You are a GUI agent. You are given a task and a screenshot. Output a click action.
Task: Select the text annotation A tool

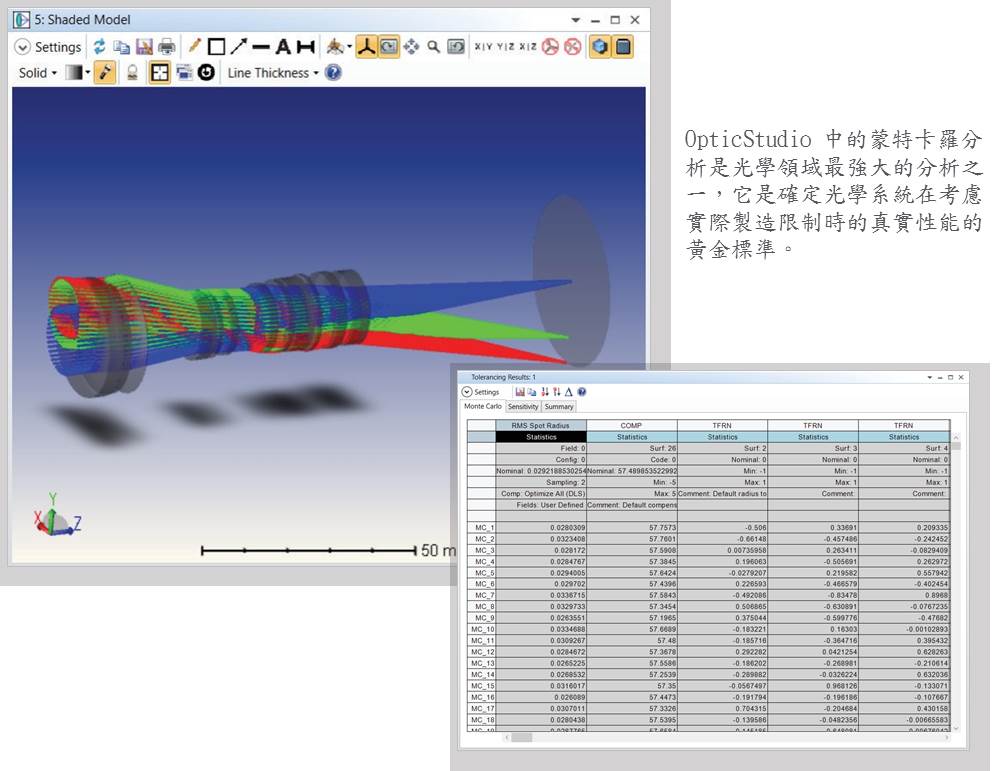pos(283,47)
